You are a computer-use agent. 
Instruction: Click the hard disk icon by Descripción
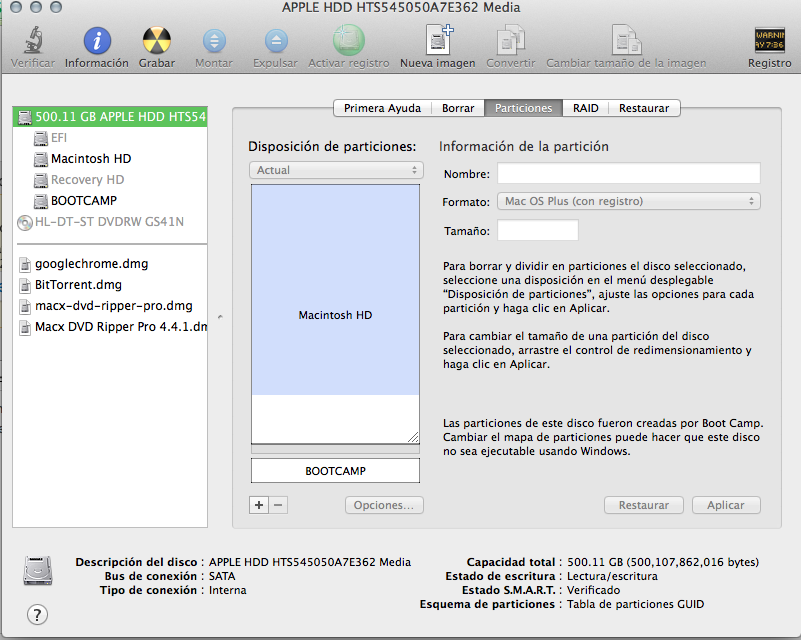(38, 570)
